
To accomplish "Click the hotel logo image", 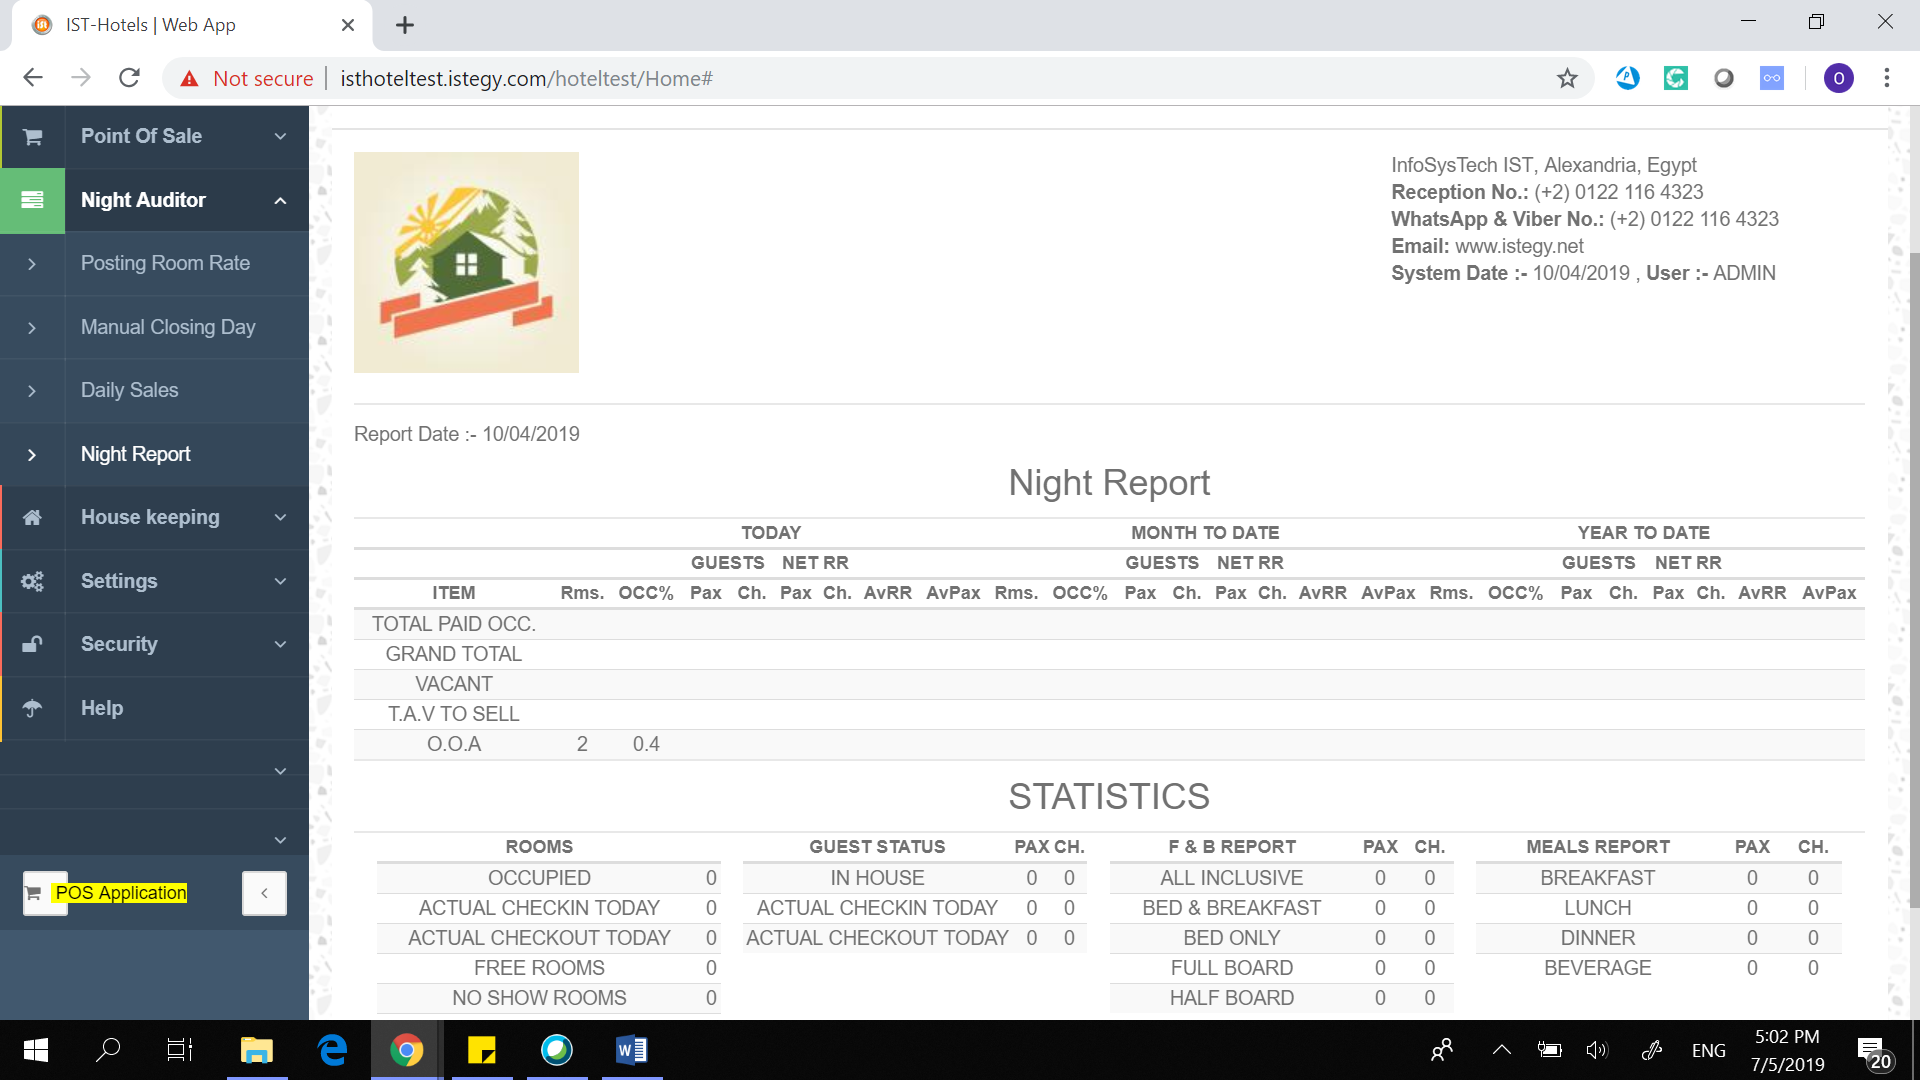I will click(466, 262).
